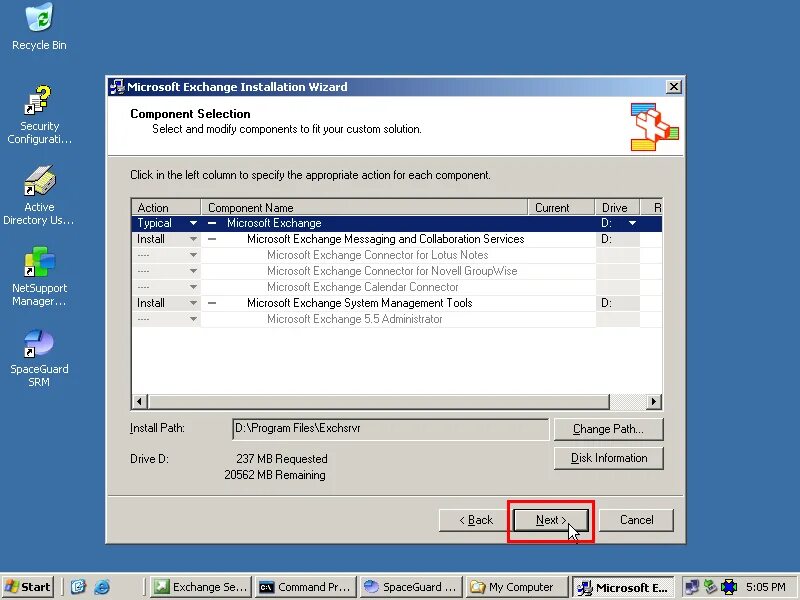
Task: Open Action dropdown for Calendar Connector
Action: 193,287
